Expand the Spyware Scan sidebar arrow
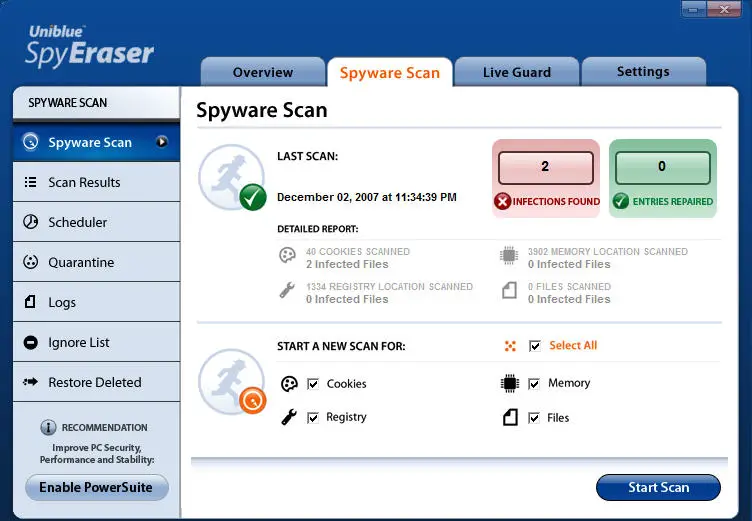 coord(162,142)
